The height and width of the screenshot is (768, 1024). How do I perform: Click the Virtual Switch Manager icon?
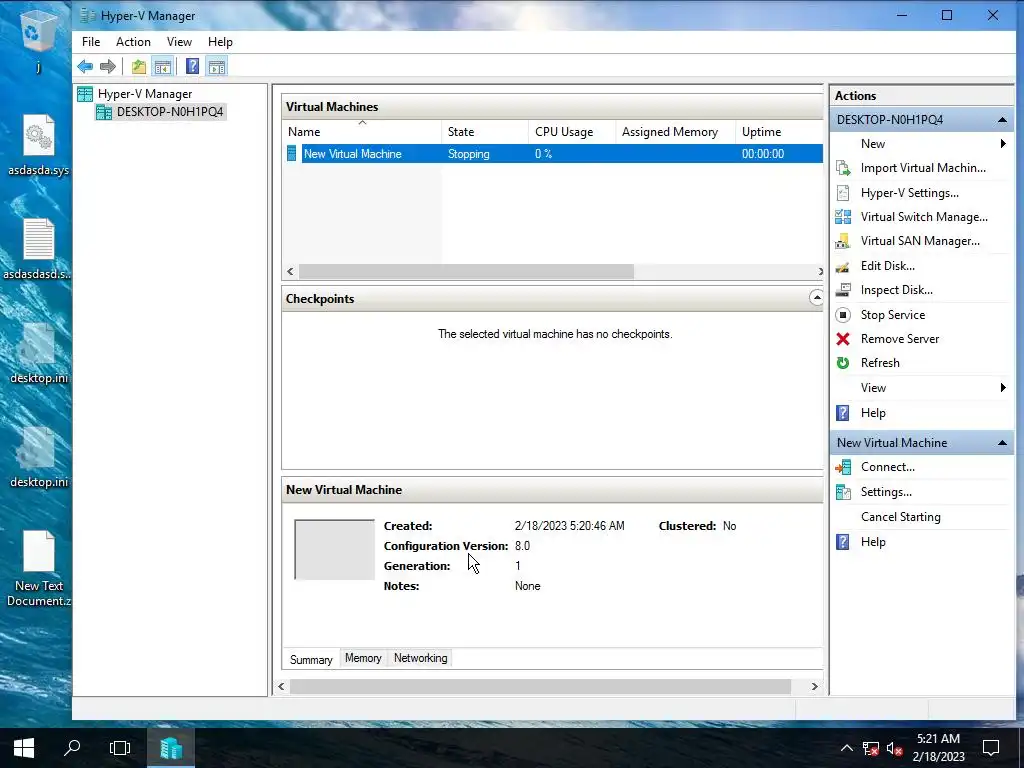pyautogui.click(x=843, y=217)
